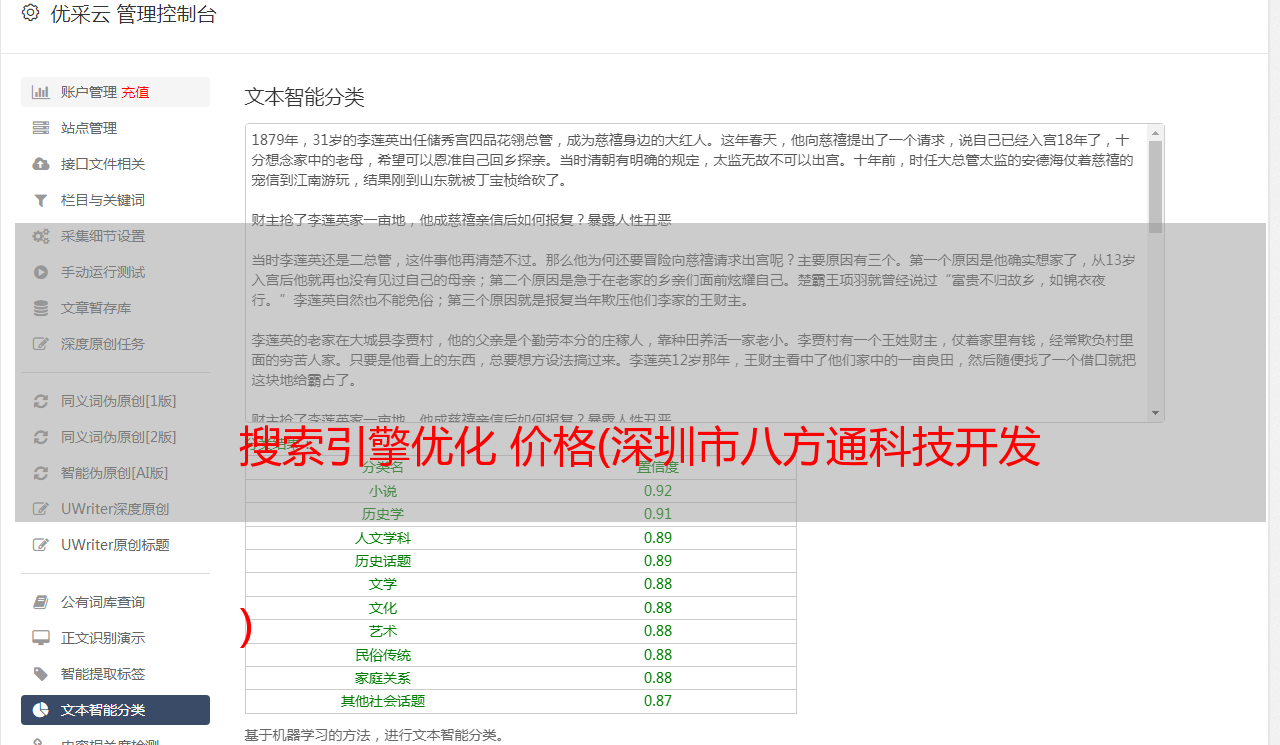1280x745 pixels.
Task: Click the 0.88 value in the 文化 row
Action: click(658, 608)
